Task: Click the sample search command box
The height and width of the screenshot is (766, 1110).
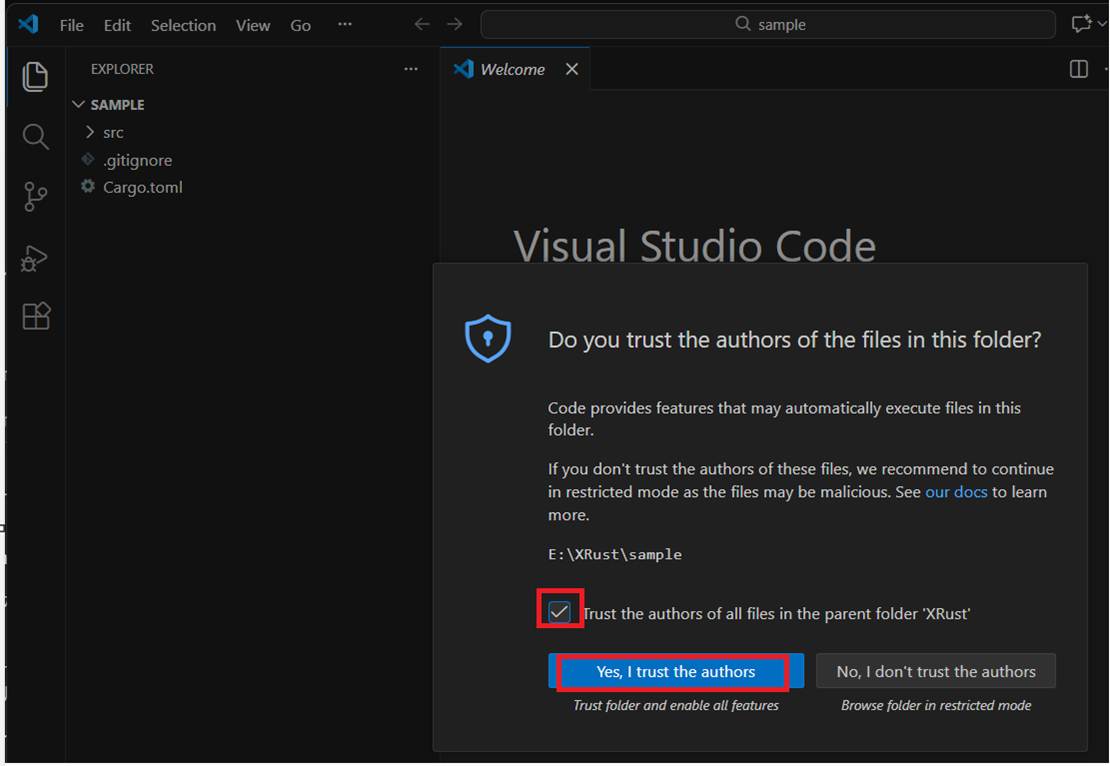Action: [x=767, y=24]
